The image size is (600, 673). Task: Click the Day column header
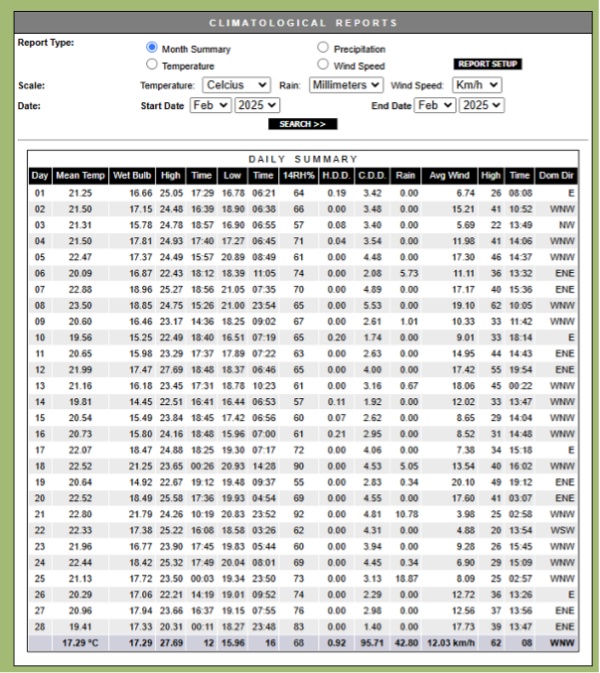click(40, 176)
